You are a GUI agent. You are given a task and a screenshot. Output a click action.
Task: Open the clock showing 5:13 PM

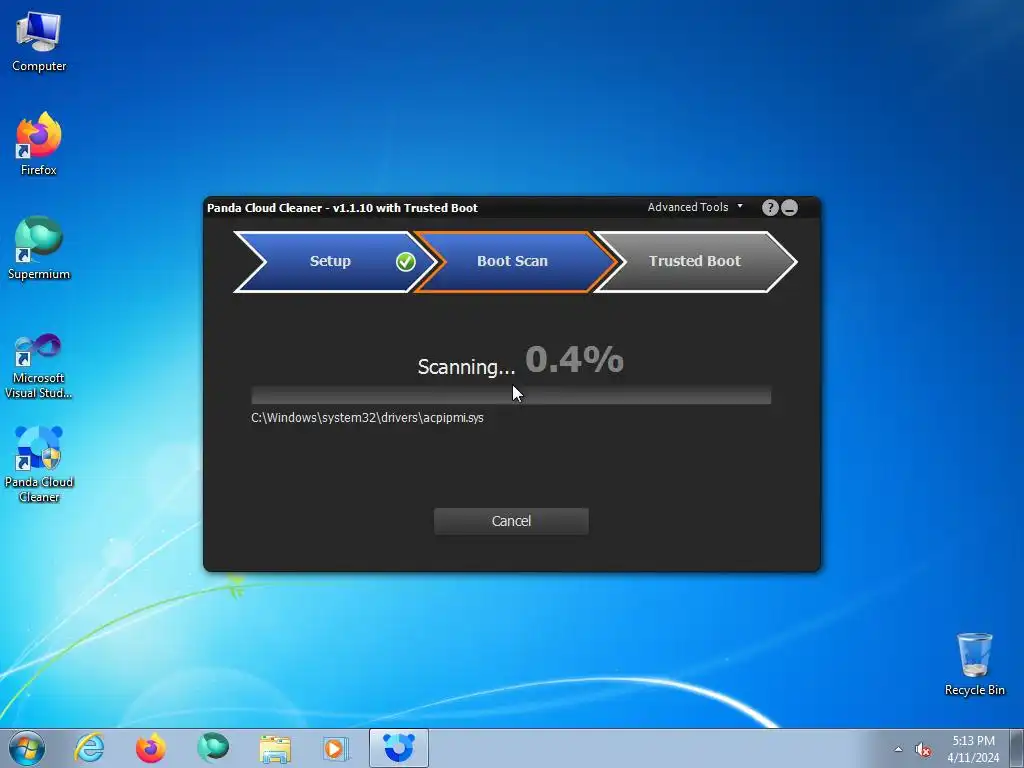point(973,749)
